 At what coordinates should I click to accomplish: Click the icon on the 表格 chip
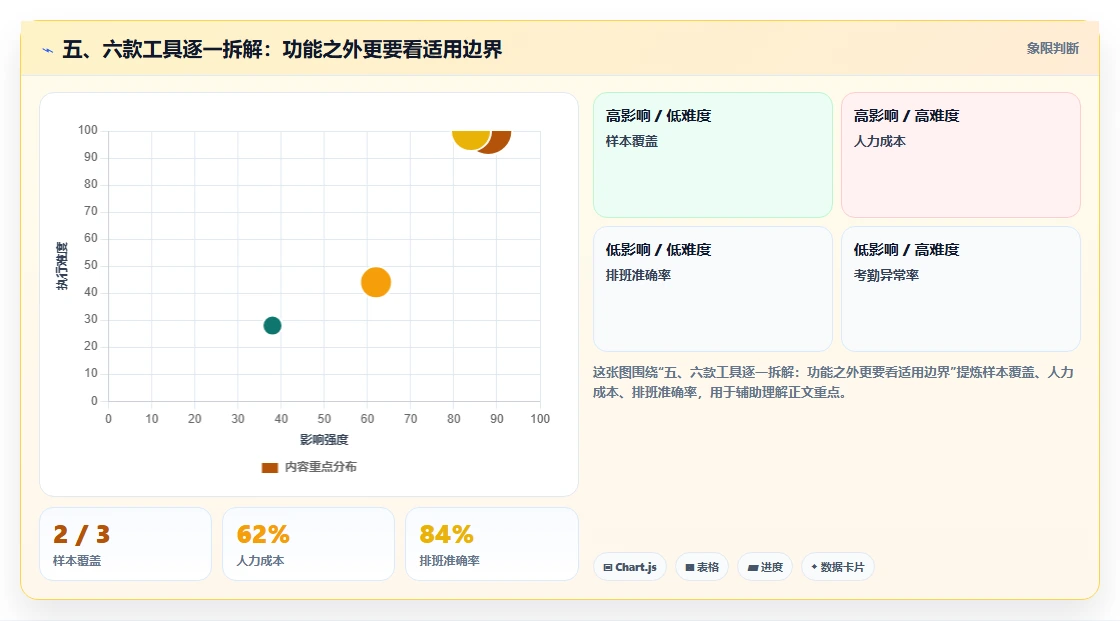pos(690,567)
